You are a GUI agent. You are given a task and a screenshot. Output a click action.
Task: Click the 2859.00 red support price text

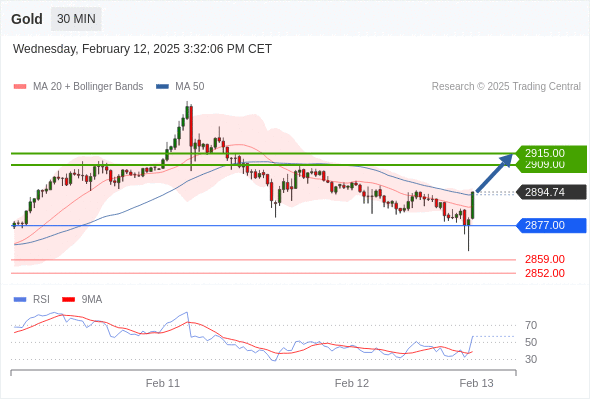(545, 259)
